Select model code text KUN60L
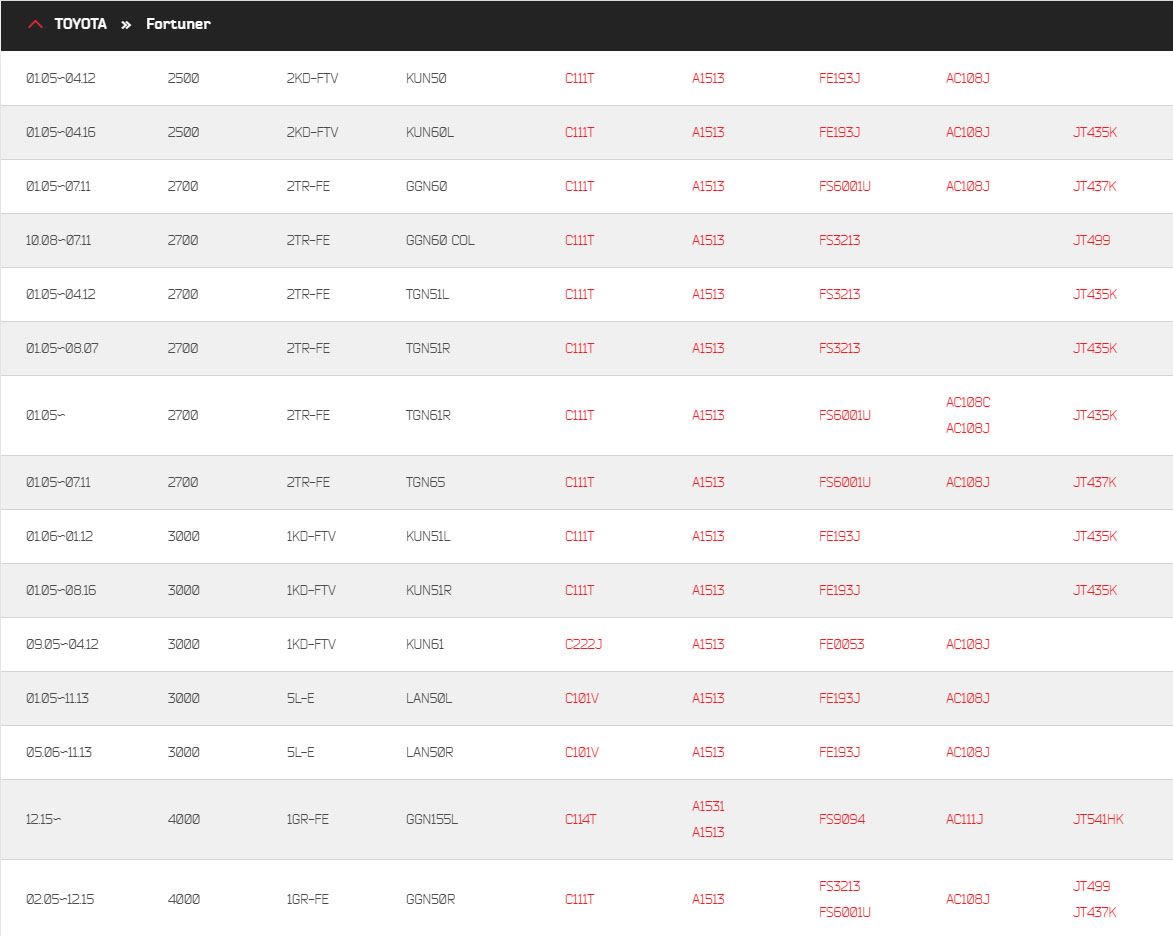 click(429, 132)
